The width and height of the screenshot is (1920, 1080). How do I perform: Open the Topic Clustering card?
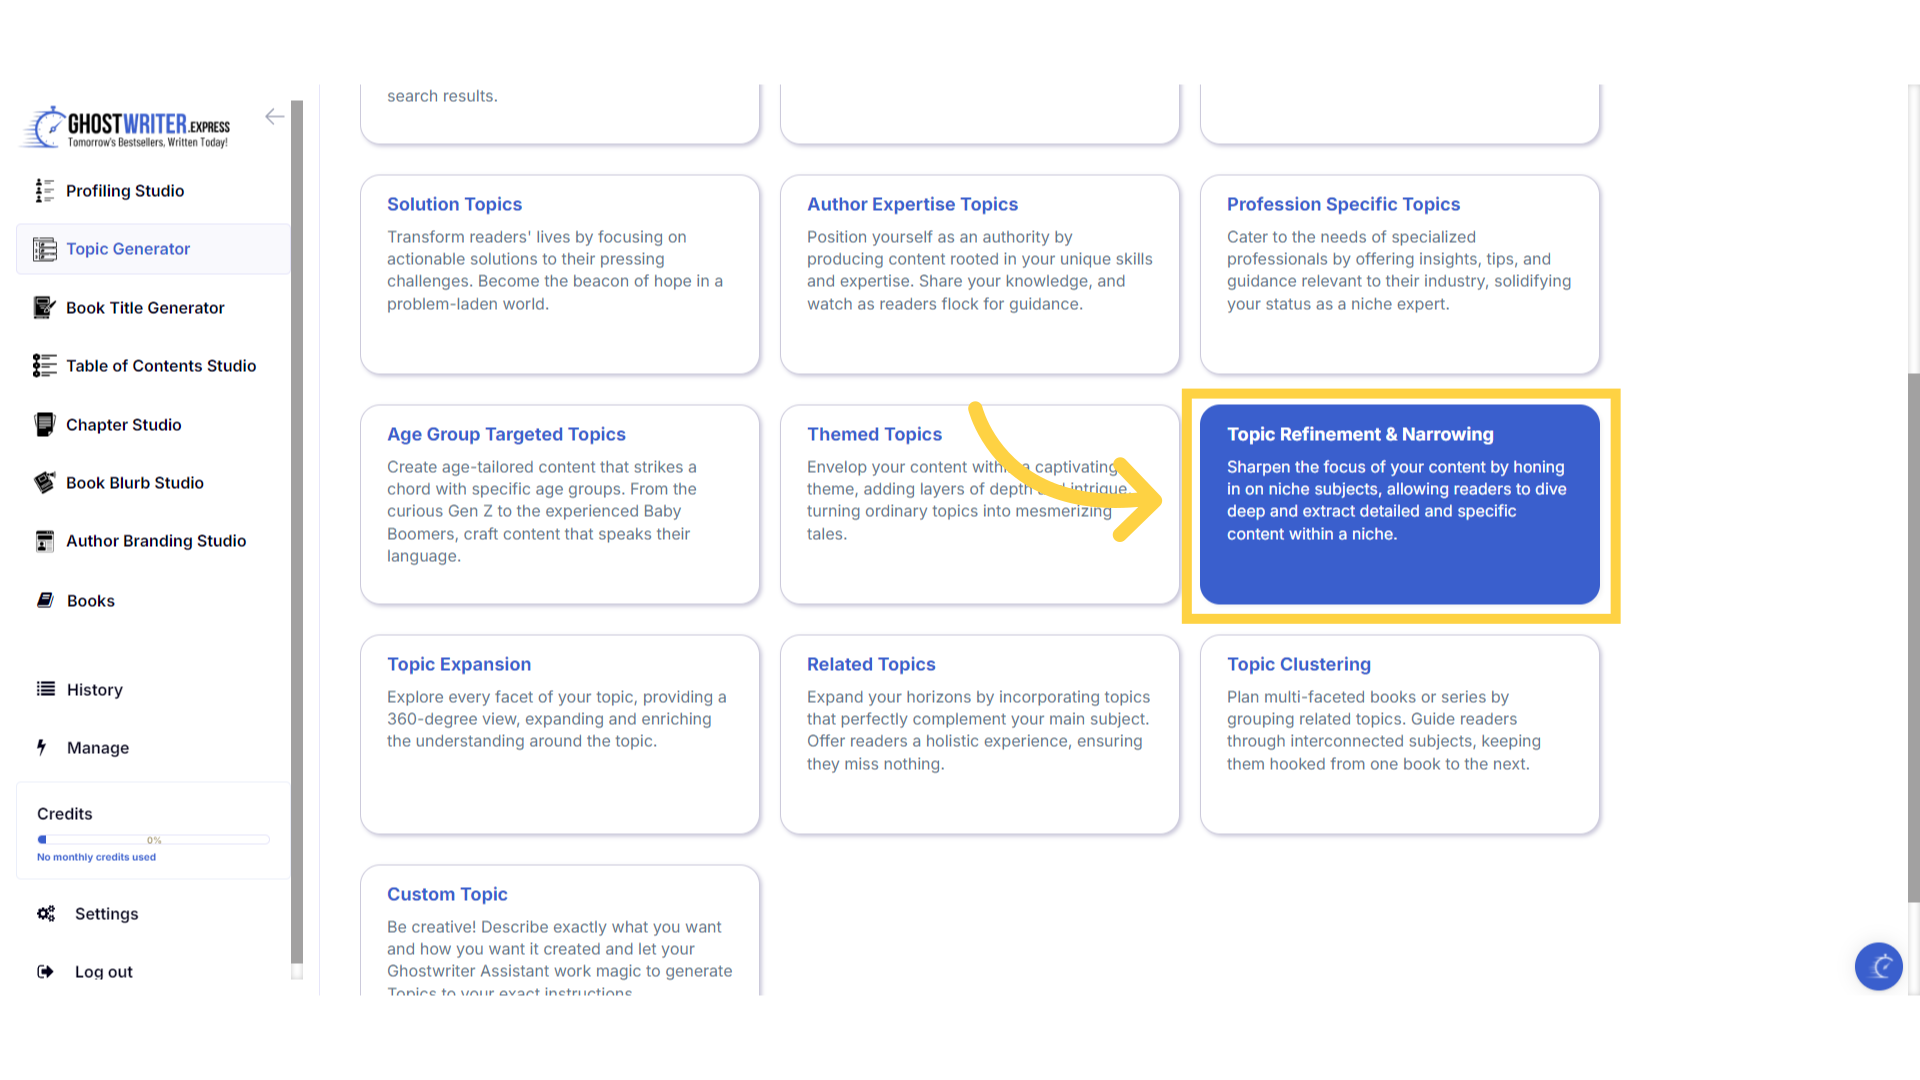tap(1399, 734)
